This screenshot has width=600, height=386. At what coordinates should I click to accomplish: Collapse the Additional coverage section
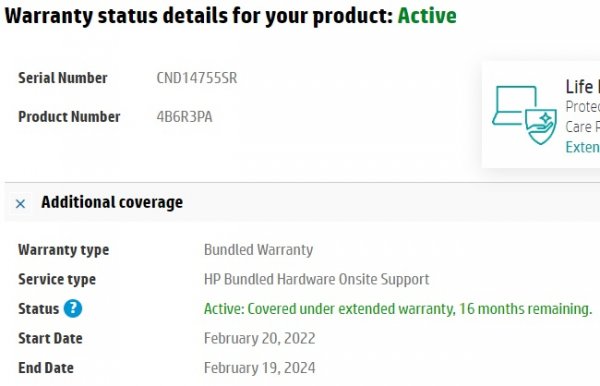click(x=20, y=204)
